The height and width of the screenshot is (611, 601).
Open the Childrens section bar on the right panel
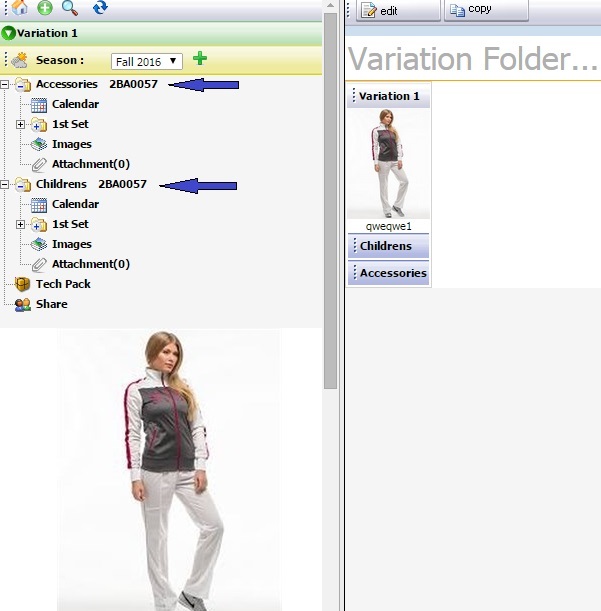coord(389,246)
